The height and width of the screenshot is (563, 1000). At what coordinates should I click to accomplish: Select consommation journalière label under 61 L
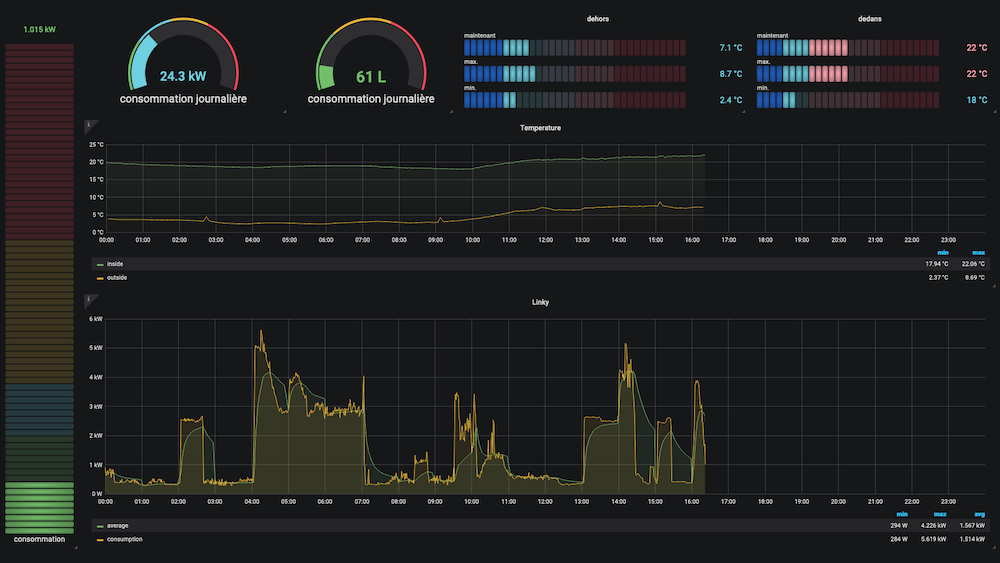371,99
